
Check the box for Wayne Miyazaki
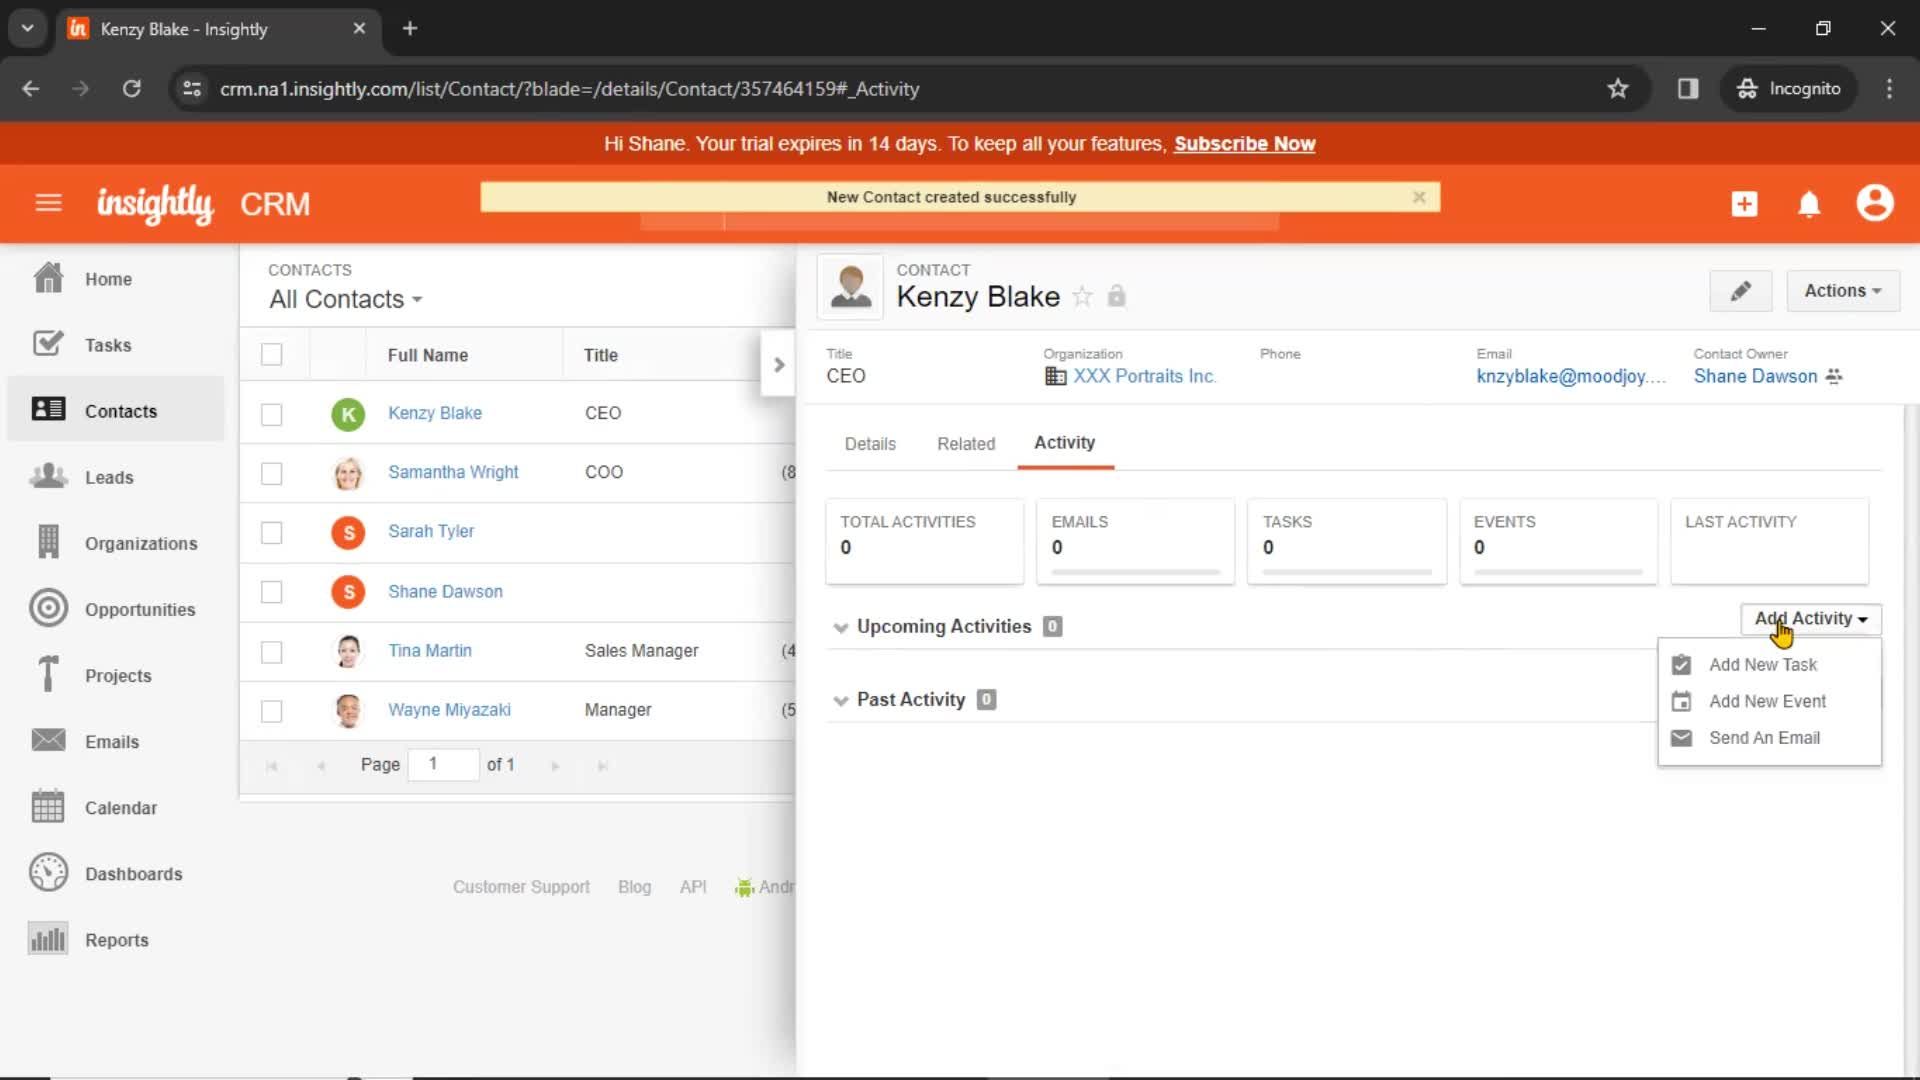271,711
